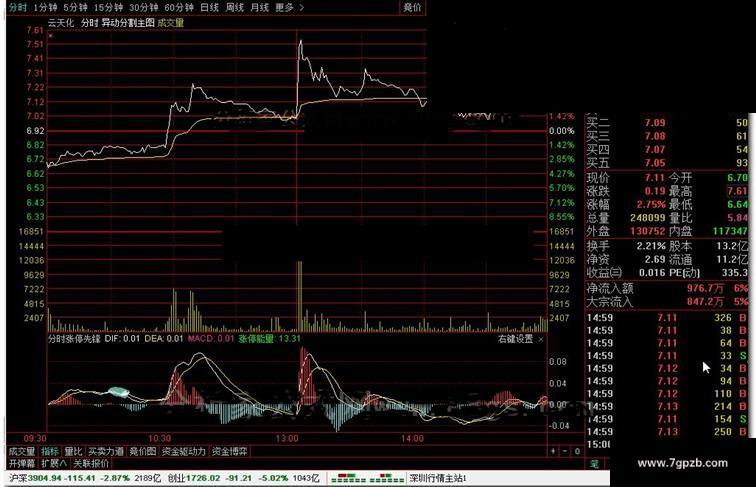The image size is (756, 487).
Task: Toggle the 开弹幕 button
Action: [x=22, y=463]
